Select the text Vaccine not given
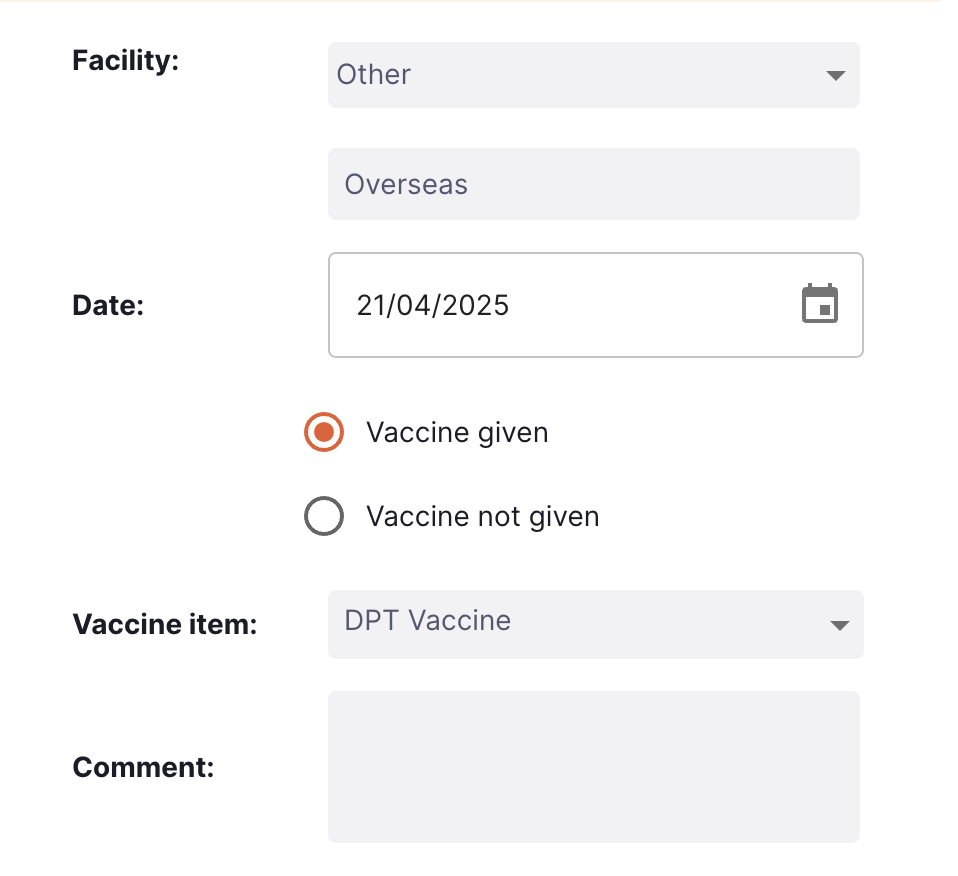The image size is (958, 876). 483,516
